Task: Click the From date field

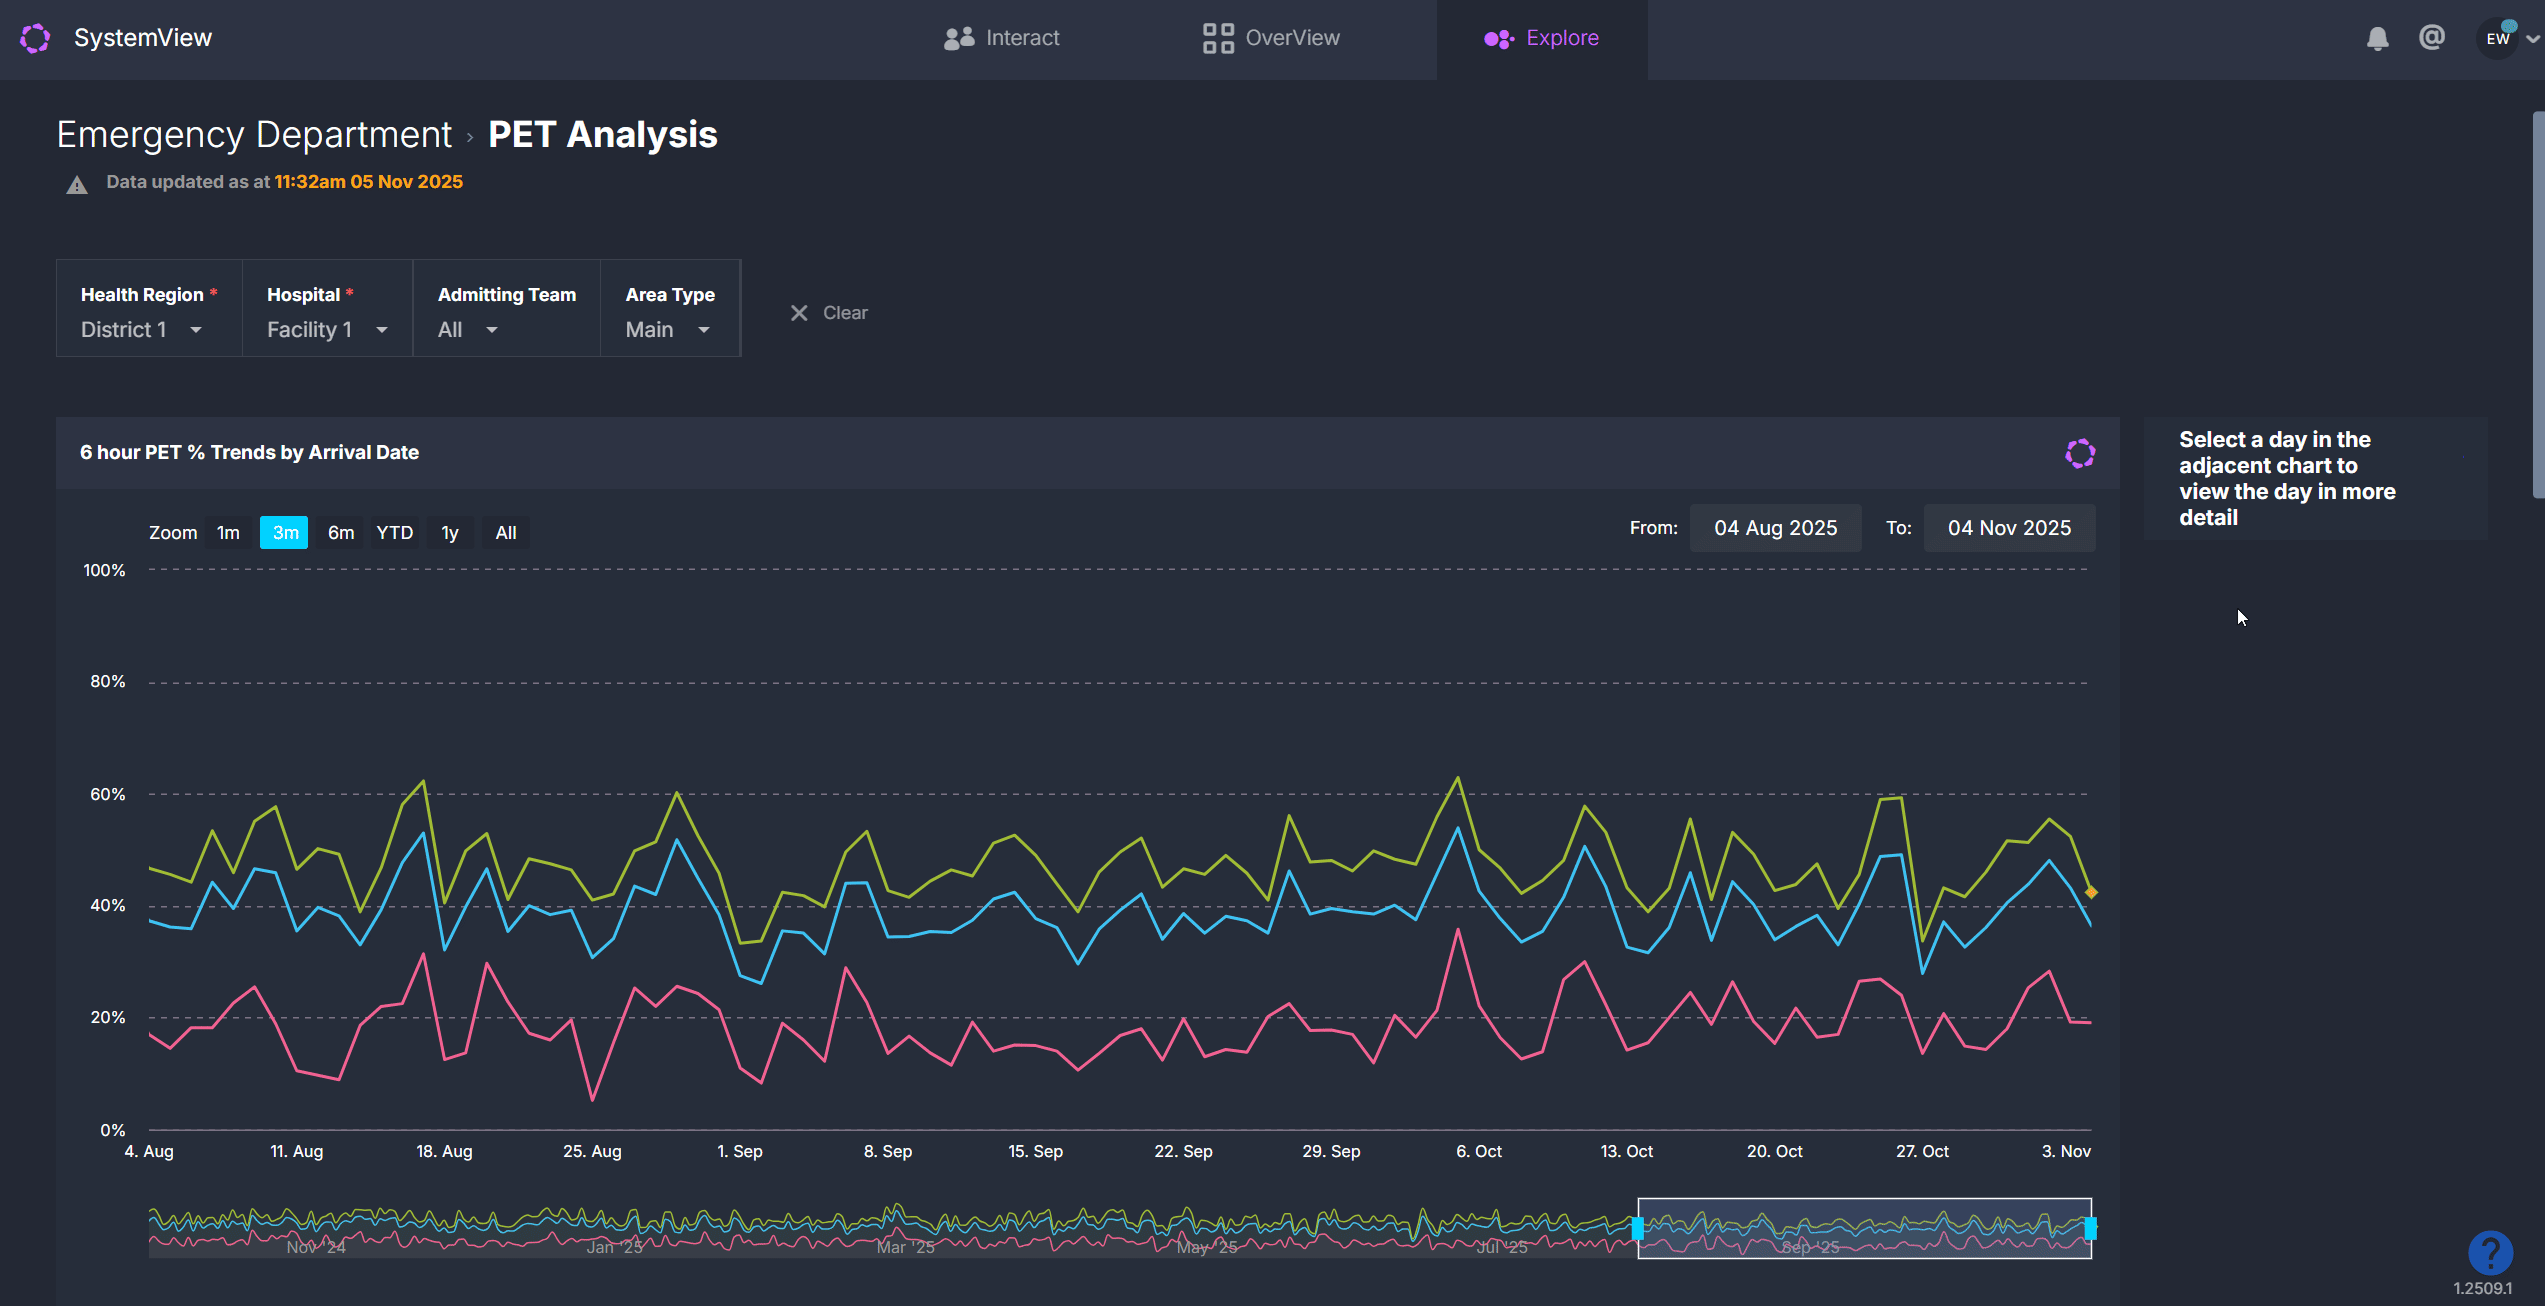Action: (1775, 528)
